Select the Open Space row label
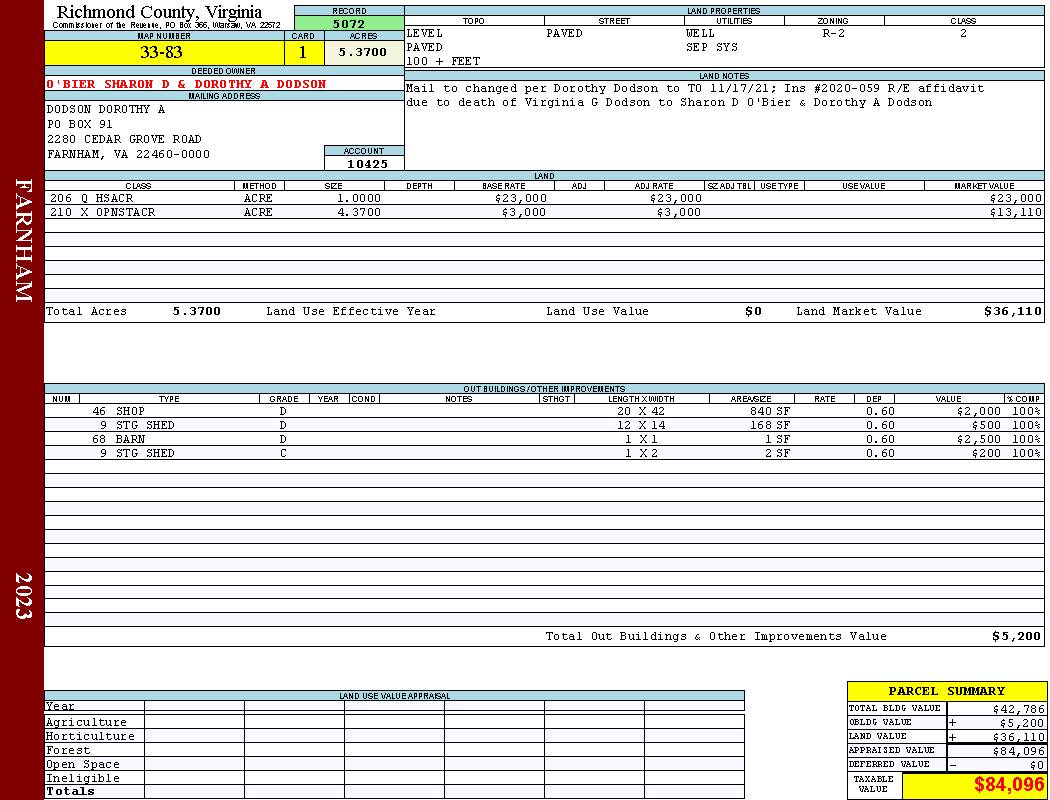The width and height of the screenshot is (1050, 800). coord(82,765)
